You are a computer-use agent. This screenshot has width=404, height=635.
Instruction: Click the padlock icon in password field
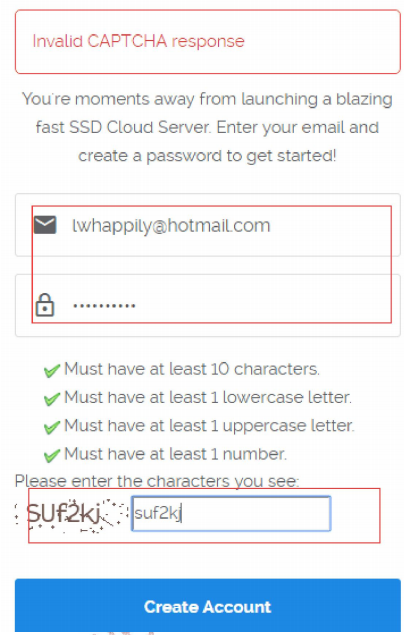pyautogui.click(x=45, y=305)
